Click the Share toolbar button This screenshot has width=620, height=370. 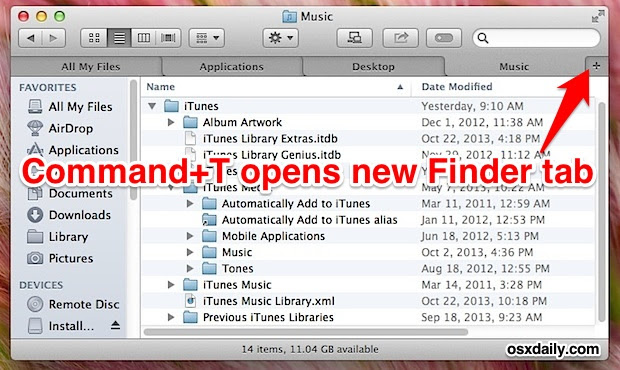coord(401,38)
